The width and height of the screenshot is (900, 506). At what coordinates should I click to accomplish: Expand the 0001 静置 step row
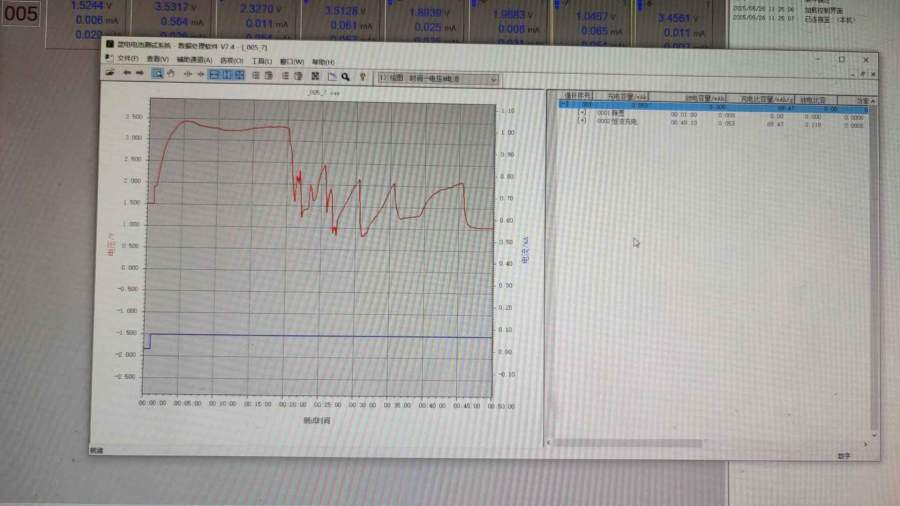pos(582,113)
